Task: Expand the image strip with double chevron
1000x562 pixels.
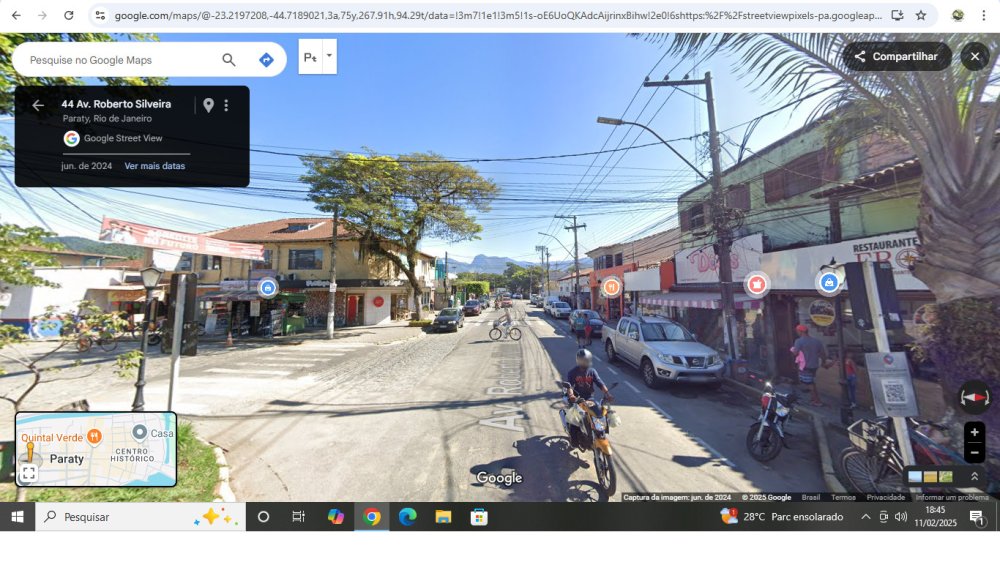Action: (975, 477)
